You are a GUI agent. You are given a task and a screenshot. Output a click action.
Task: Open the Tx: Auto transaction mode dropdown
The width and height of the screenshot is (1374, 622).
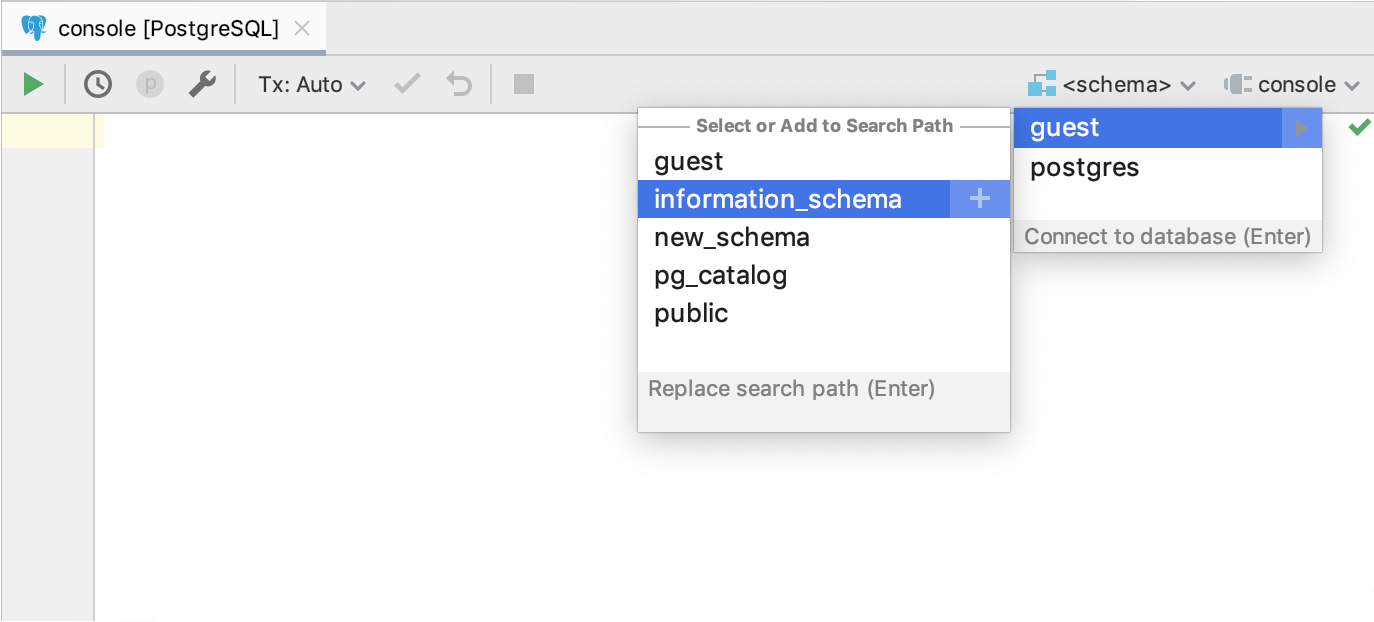[x=311, y=84]
